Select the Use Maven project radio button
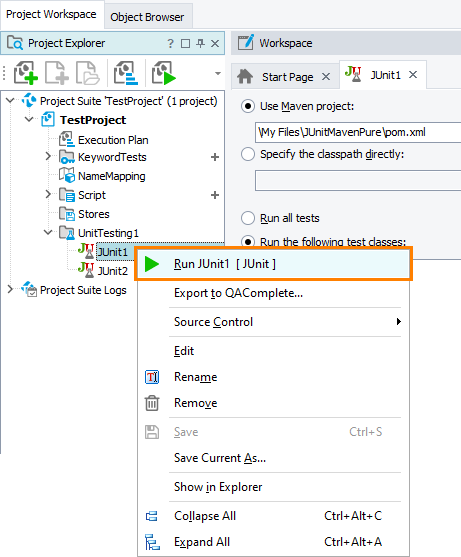Screen dimensions: 461x557 click(x=248, y=106)
